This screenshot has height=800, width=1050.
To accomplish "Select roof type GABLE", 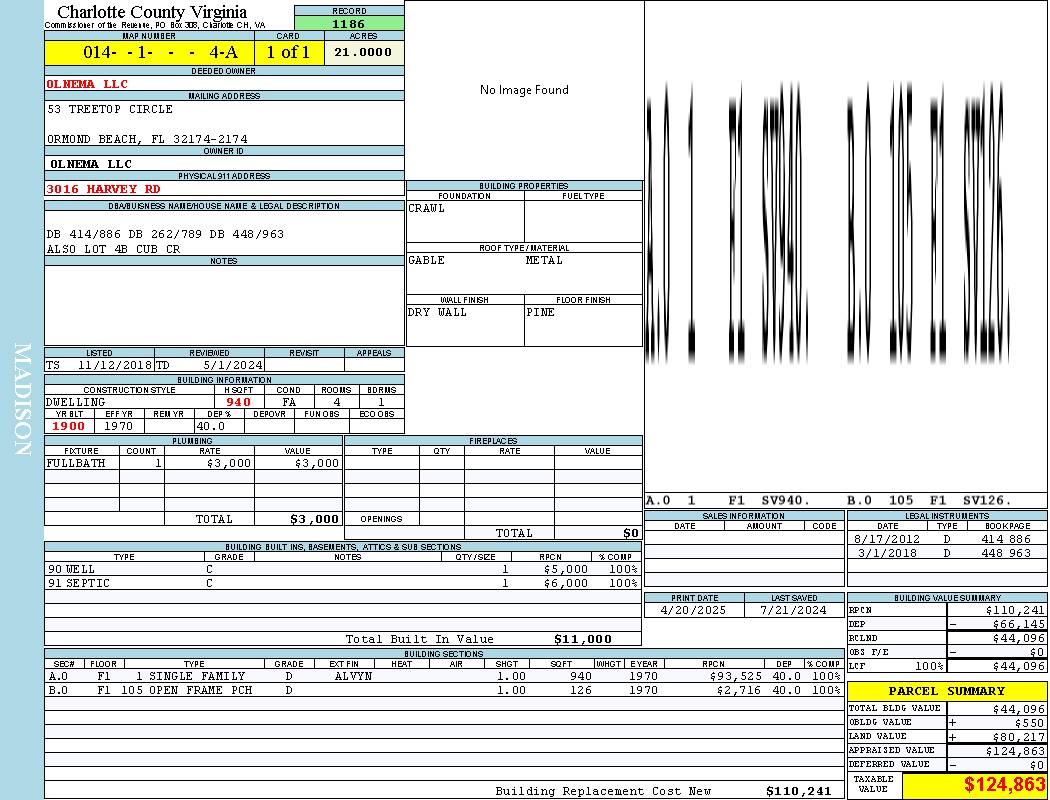I will tap(426, 260).
